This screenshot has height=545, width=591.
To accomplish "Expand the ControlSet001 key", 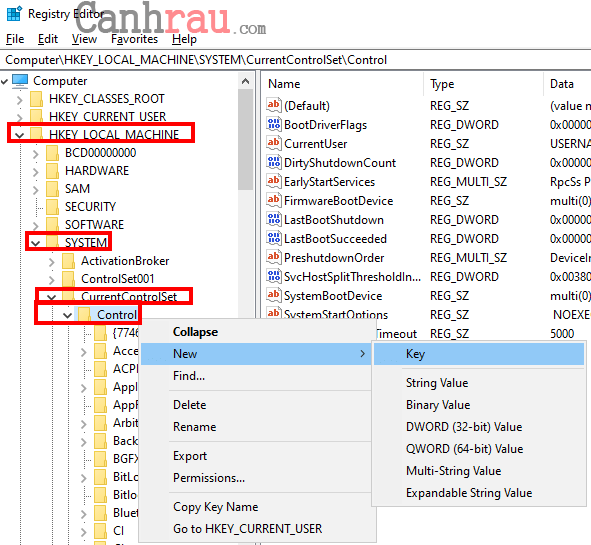I will tap(52, 280).
